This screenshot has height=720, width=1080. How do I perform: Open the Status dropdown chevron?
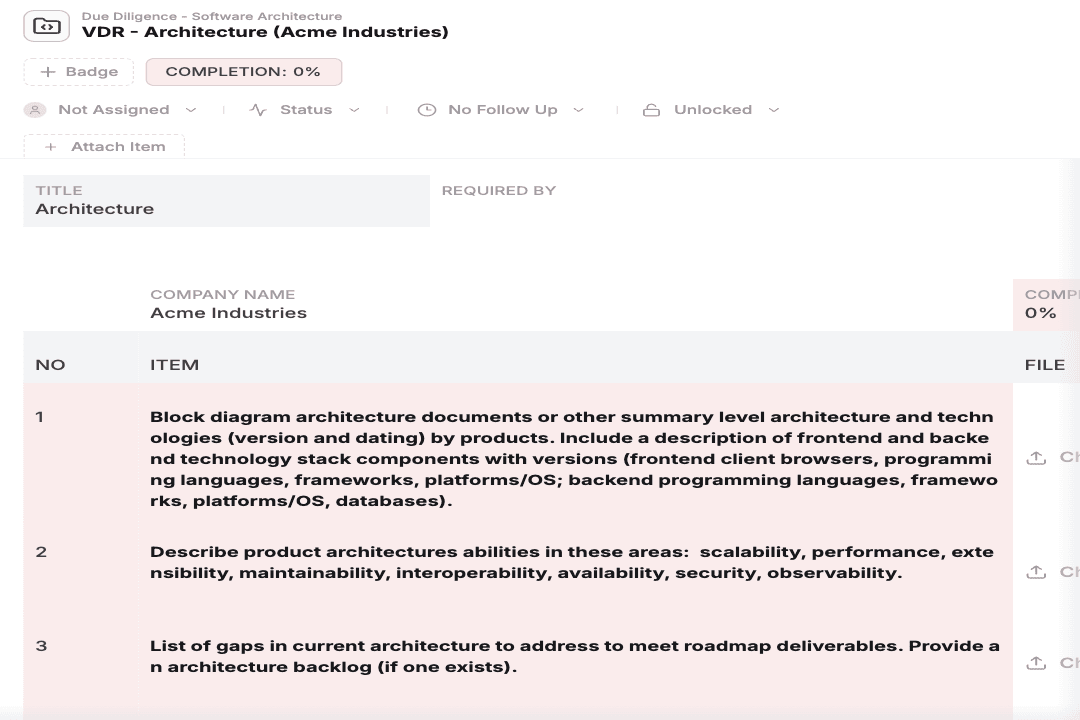[354, 110]
